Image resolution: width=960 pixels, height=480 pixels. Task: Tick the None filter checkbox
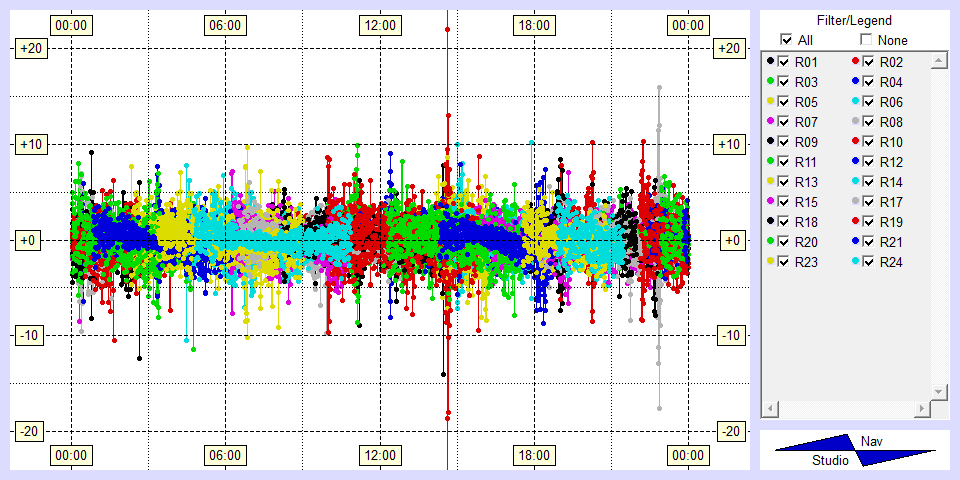coord(866,40)
